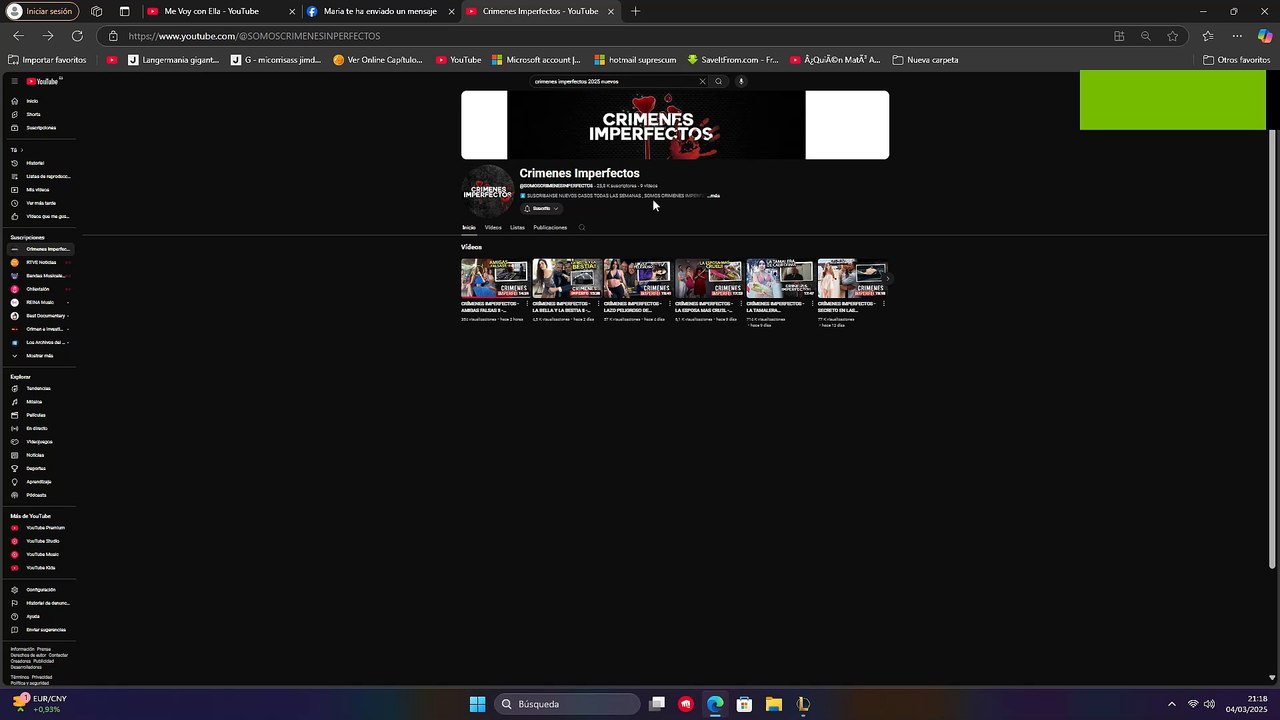
Task: Refresh the page in the browser
Action: click(77, 36)
